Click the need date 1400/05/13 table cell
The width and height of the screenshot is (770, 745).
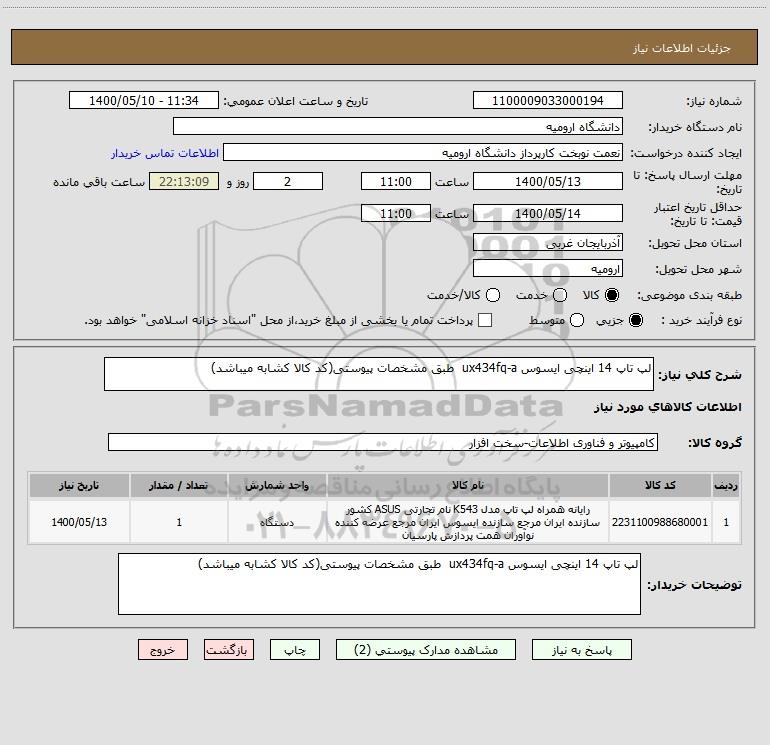[x=79, y=522]
